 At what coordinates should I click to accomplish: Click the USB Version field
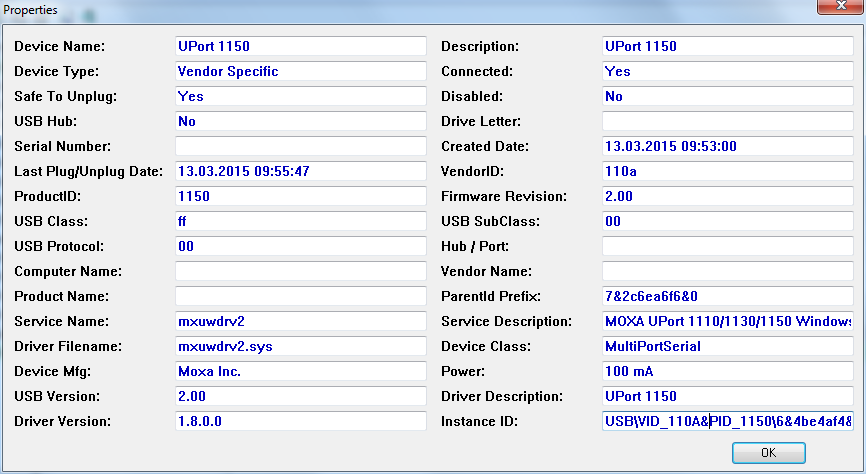click(300, 396)
